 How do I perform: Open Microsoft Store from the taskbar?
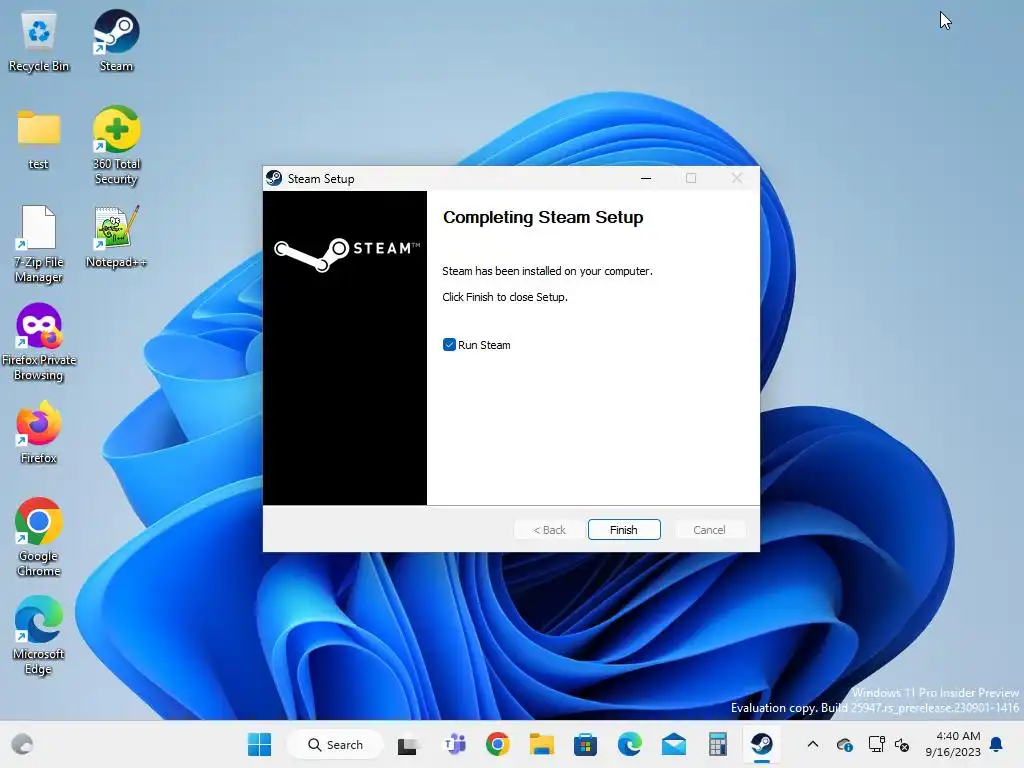point(585,744)
